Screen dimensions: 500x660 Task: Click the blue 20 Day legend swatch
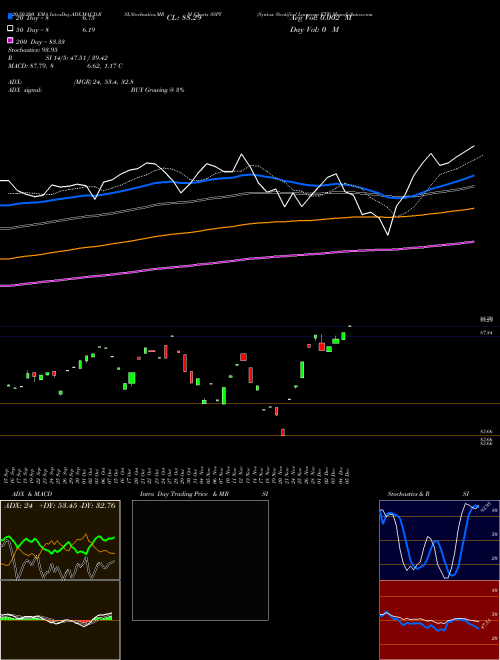[x=10, y=16]
